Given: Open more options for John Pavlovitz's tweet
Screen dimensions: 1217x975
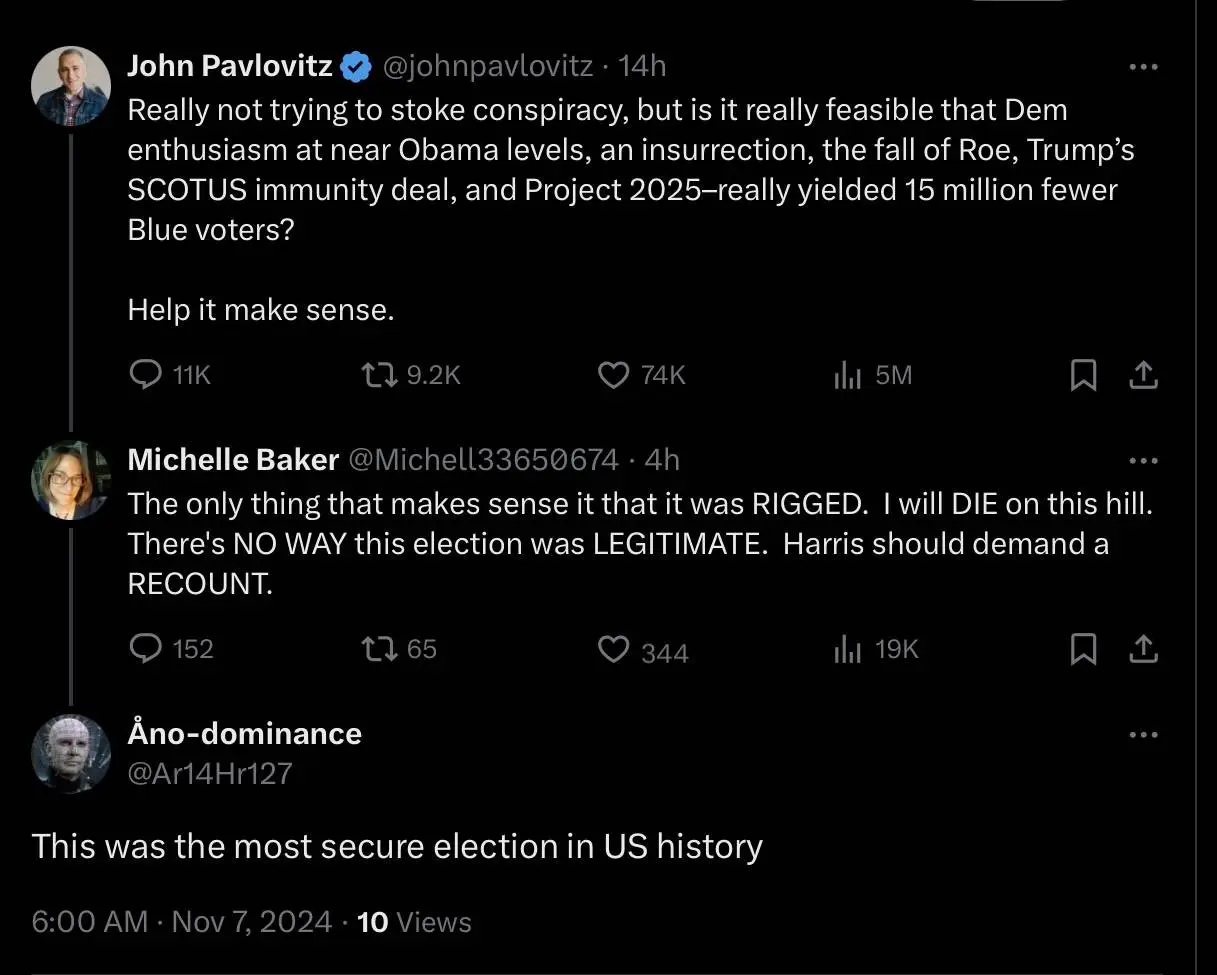Looking at the screenshot, I should point(1143,67).
